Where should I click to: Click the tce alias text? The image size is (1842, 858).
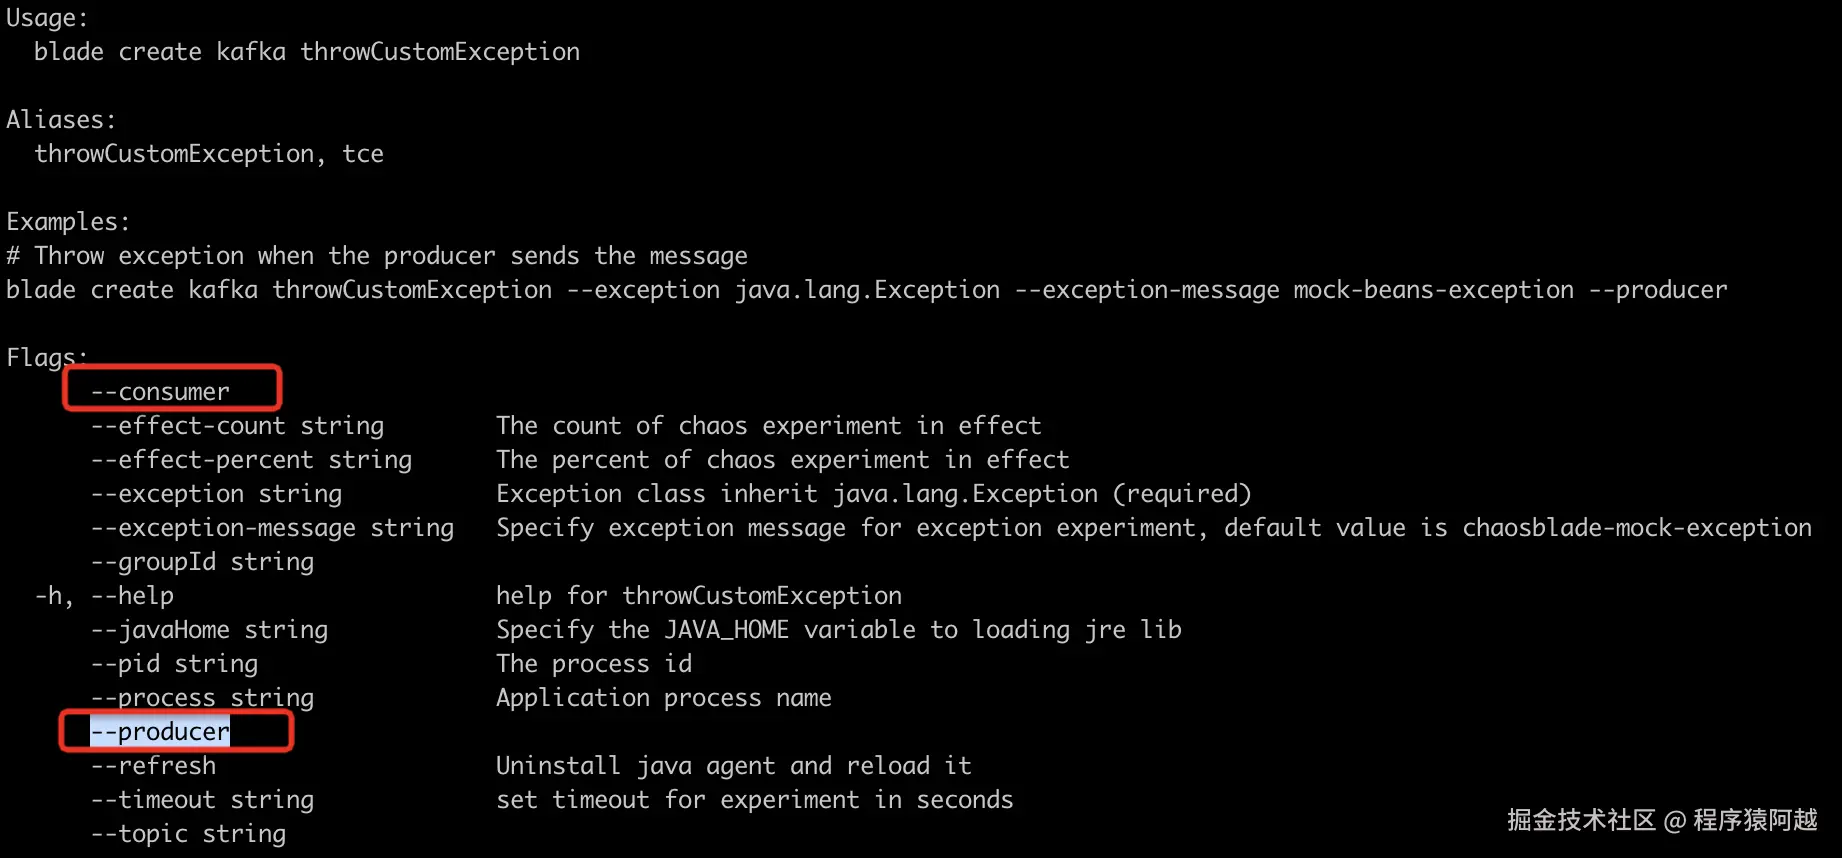click(x=362, y=154)
